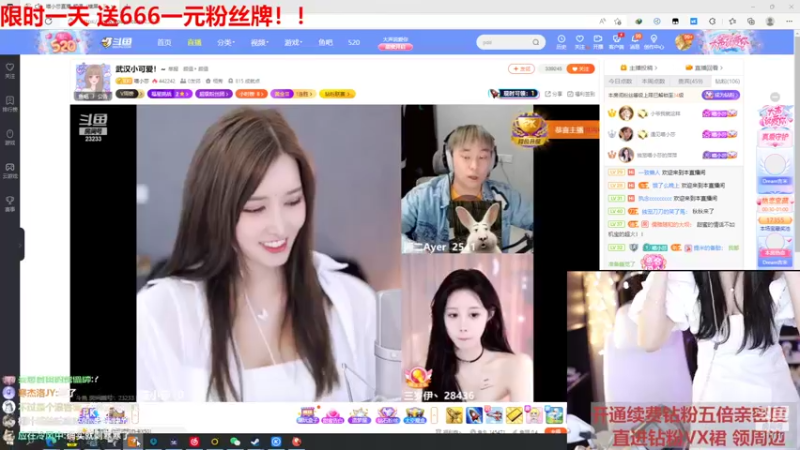Open Steam from the taskbar
Image resolution: width=800 pixels, height=450 pixels.
tap(255, 442)
